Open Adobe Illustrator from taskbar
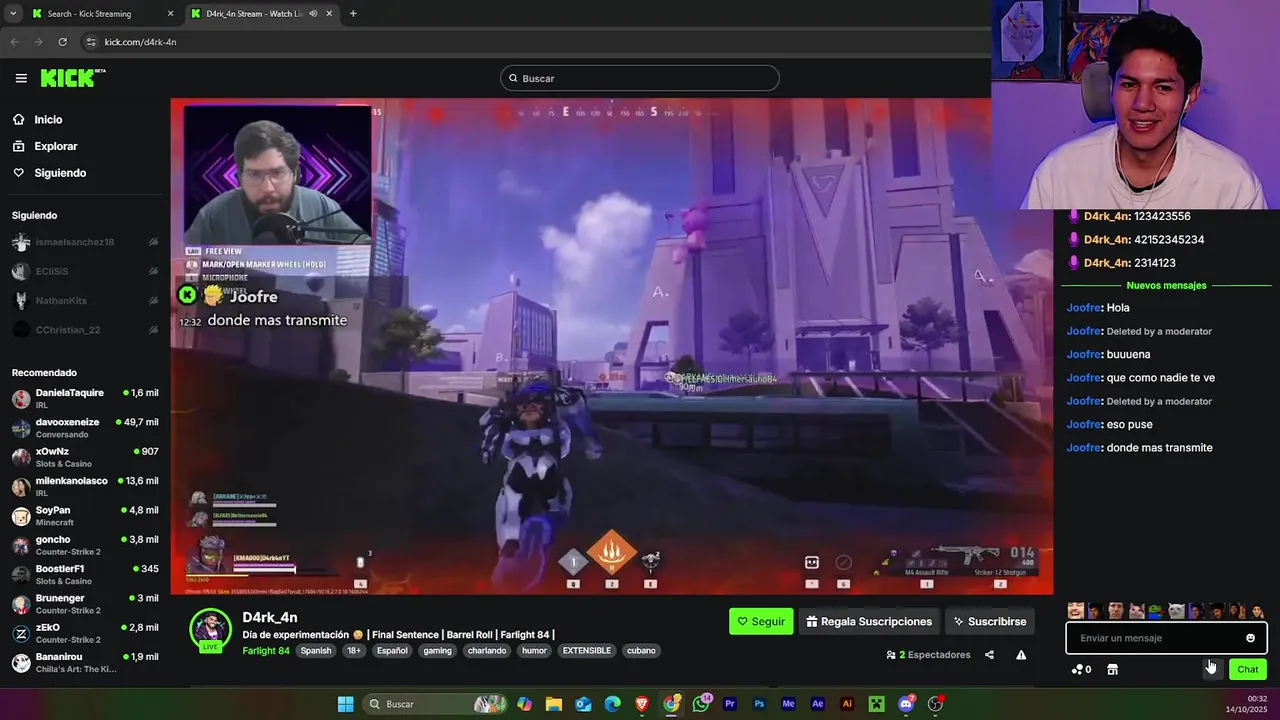Image resolution: width=1280 pixels, height=720 pixels. click(x=847, y=704)
